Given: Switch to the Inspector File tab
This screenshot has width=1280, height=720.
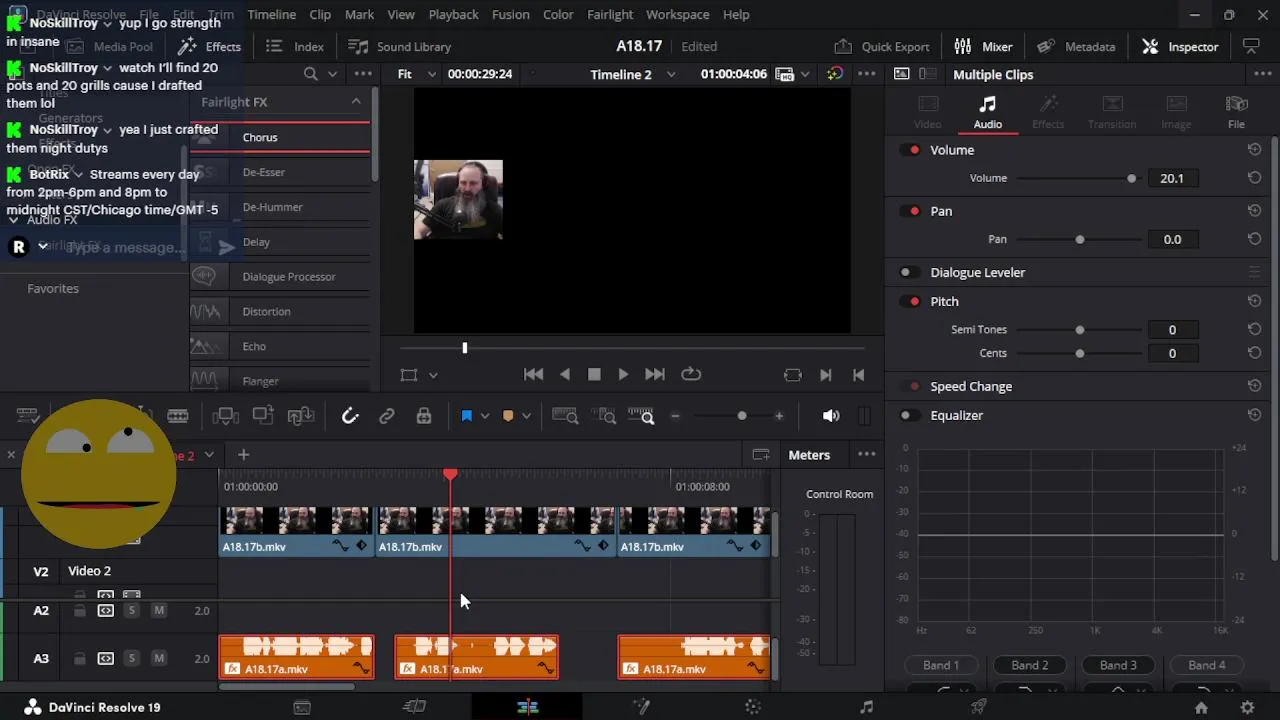Looking at the screenshot, I should [x=1236, y=113].
